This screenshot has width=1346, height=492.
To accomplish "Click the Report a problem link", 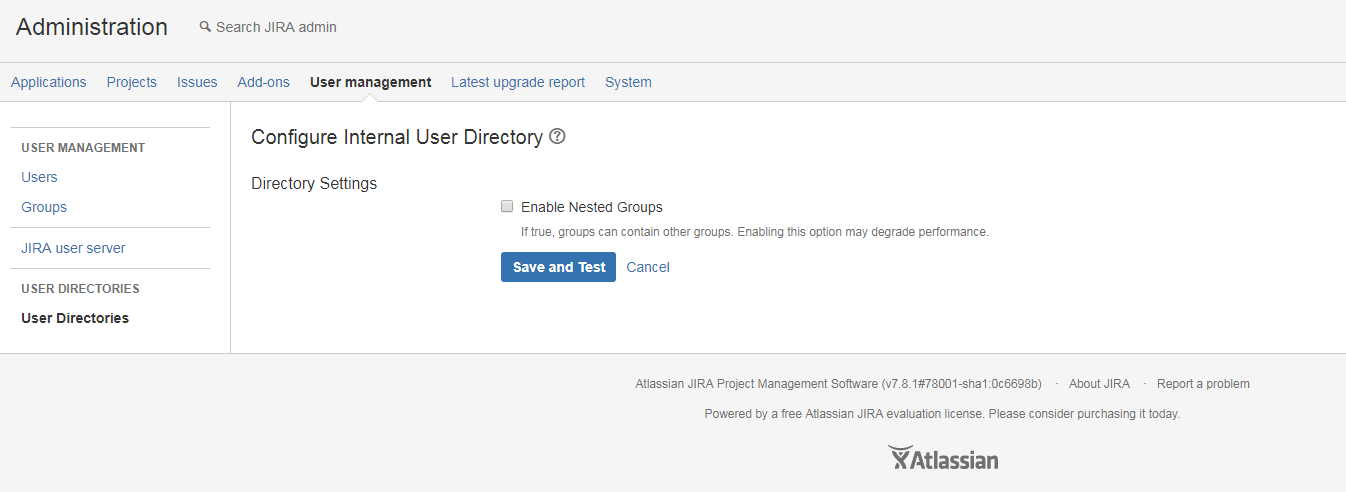I will (1203, 384).
